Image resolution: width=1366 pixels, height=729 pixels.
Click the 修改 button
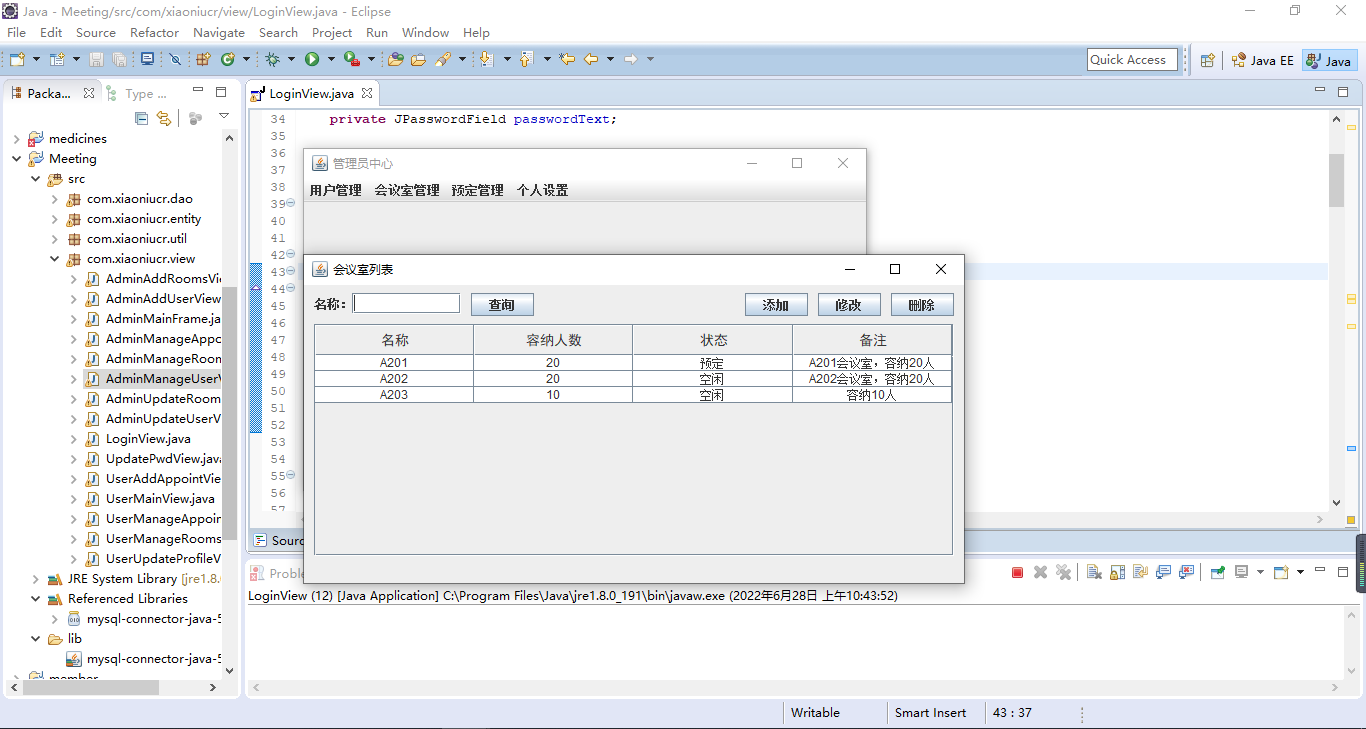[x=849, y=305]
